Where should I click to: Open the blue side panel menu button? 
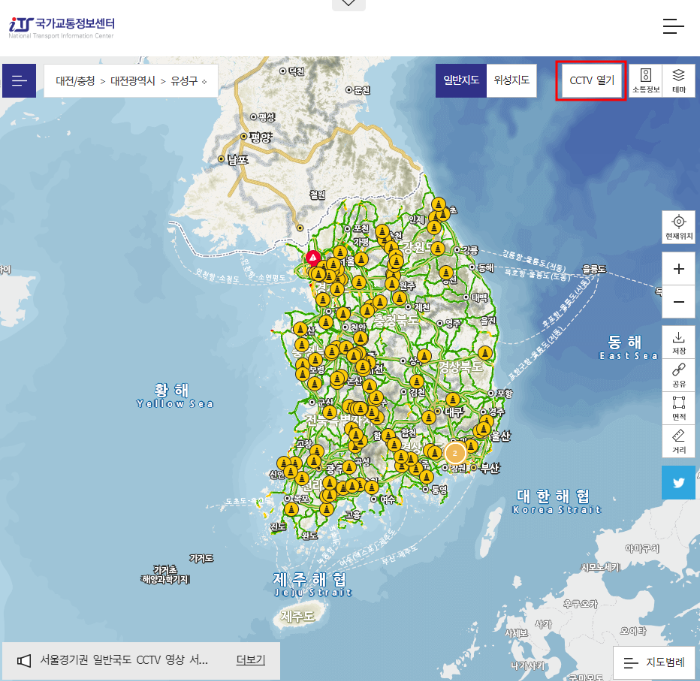click(19, 81)
